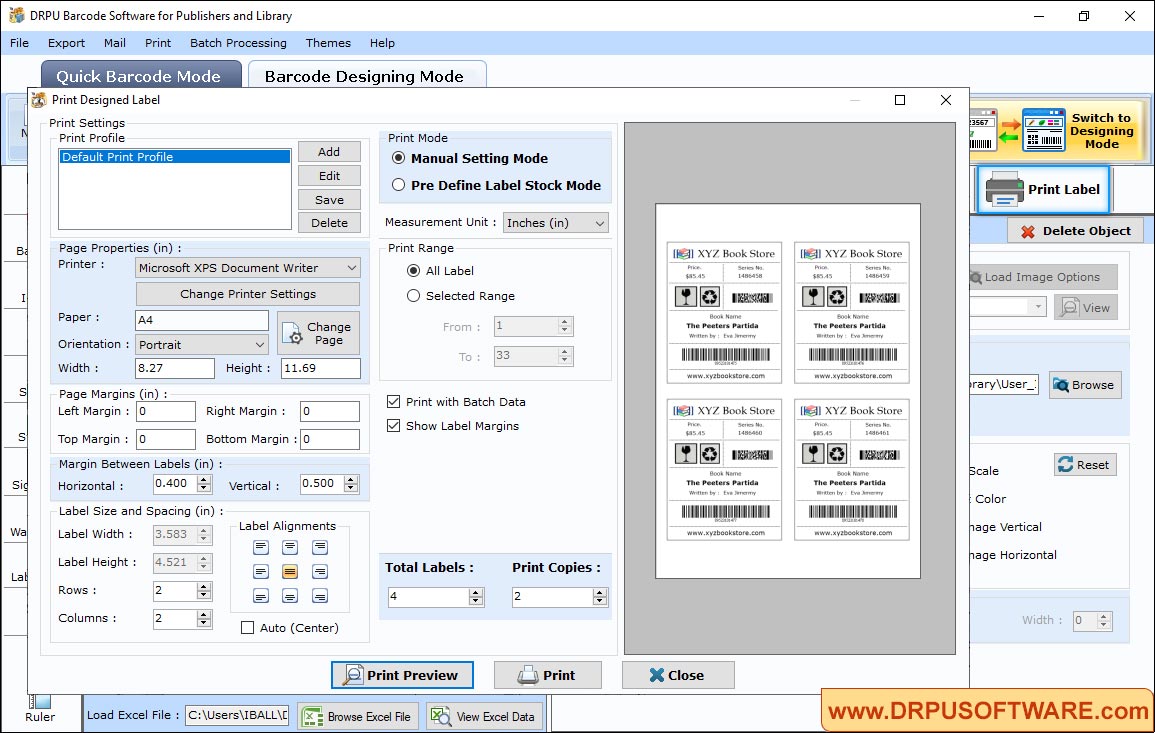The height and width of the screenshot is (733, 1155).
Task: Select bottom-center label alignment icon
Action: click(x=290, y=596)
